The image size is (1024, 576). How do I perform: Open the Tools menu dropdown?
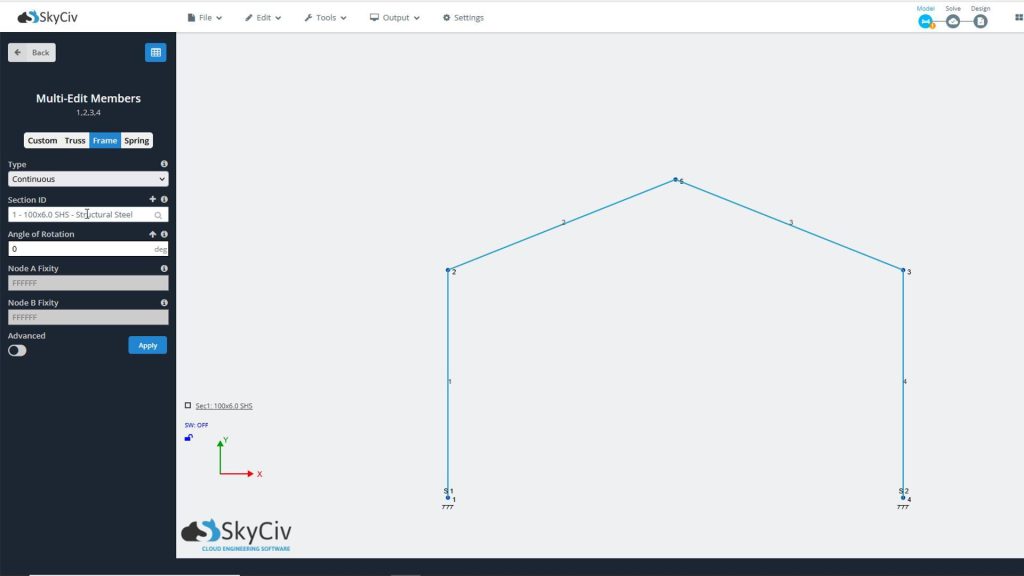(x=324, y=17)
